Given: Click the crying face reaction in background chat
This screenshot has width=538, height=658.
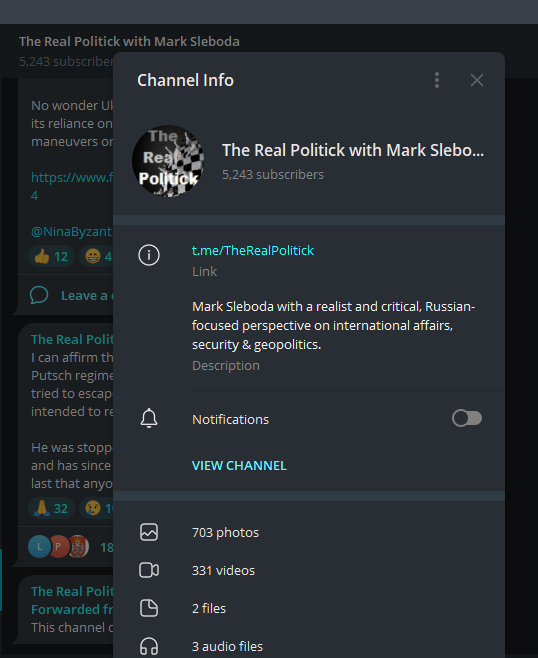Looking at the screenshot, I should (96, 508).
